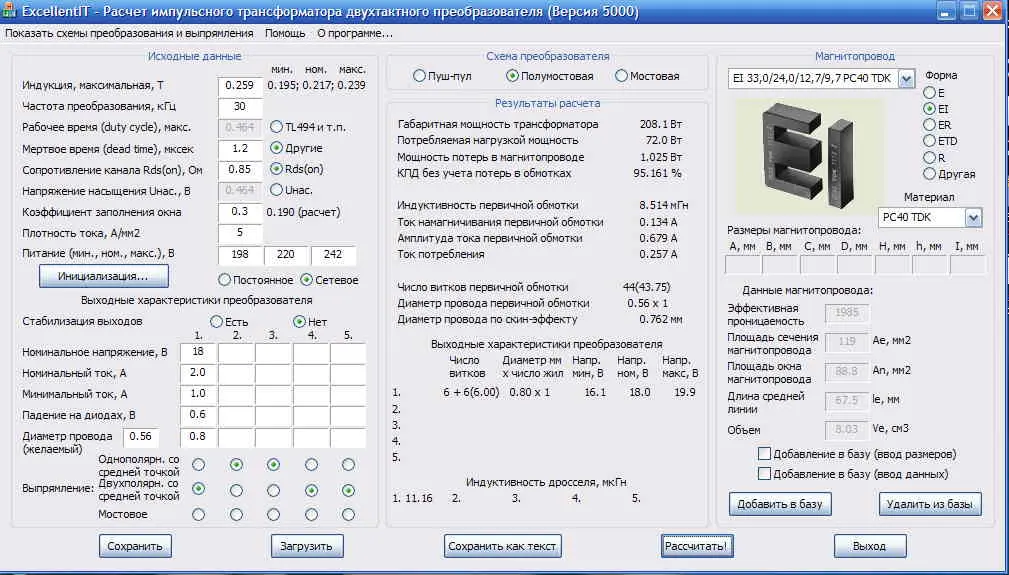The height and width of the screenshot is (575, 1009).
Task: Open the Помощь menu
Action: pyautogui.click(x=285, y=33)
